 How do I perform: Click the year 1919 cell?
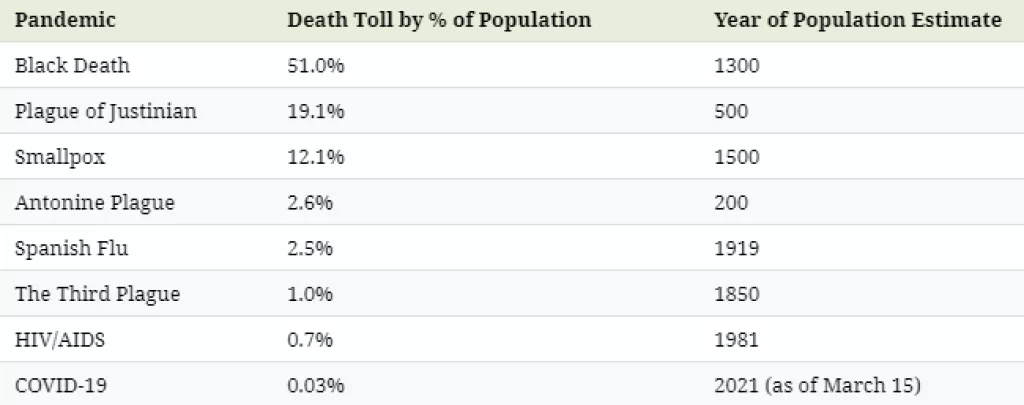[737, 248]
